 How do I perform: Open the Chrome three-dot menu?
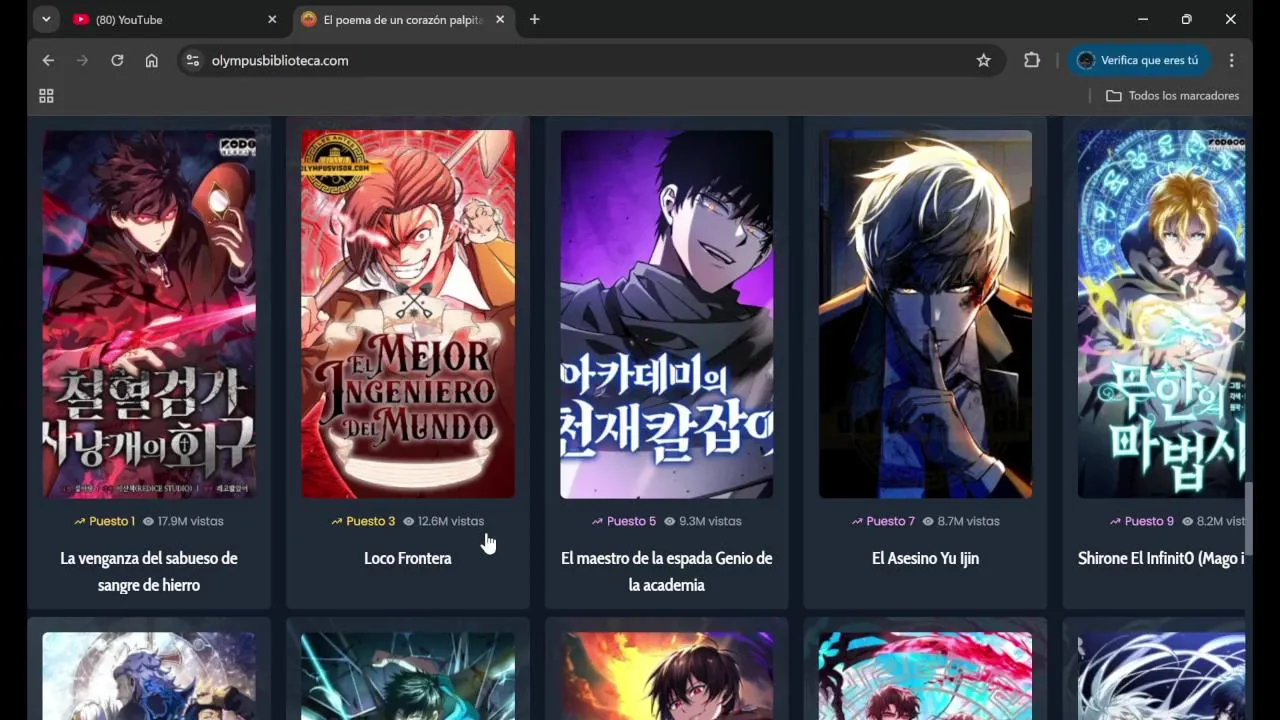(1232, 60)
